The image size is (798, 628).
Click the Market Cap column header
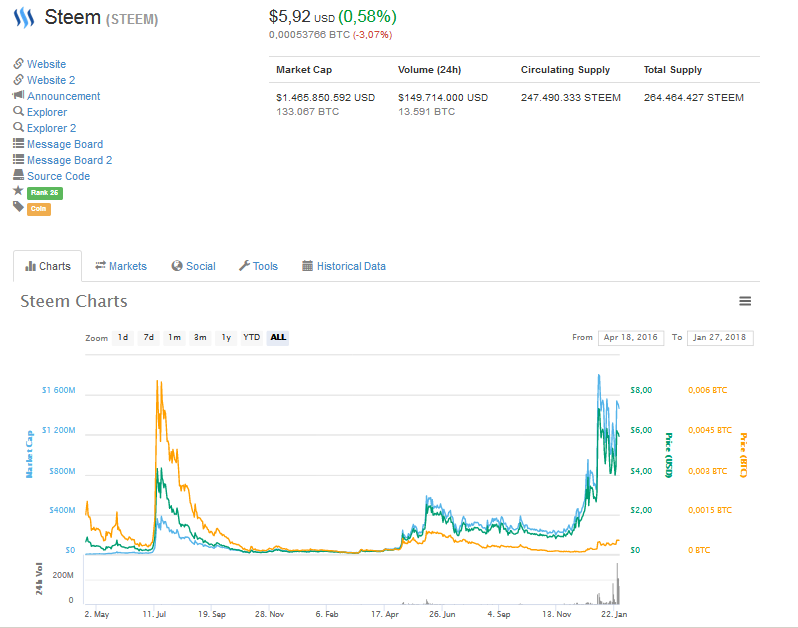point(304,70)
